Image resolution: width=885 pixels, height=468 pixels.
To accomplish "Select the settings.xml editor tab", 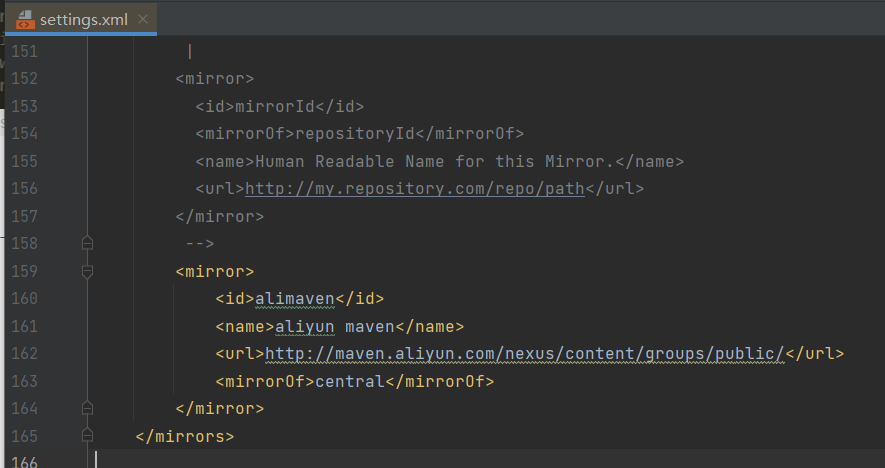I will pyautogui.click(x=81, y=19).
